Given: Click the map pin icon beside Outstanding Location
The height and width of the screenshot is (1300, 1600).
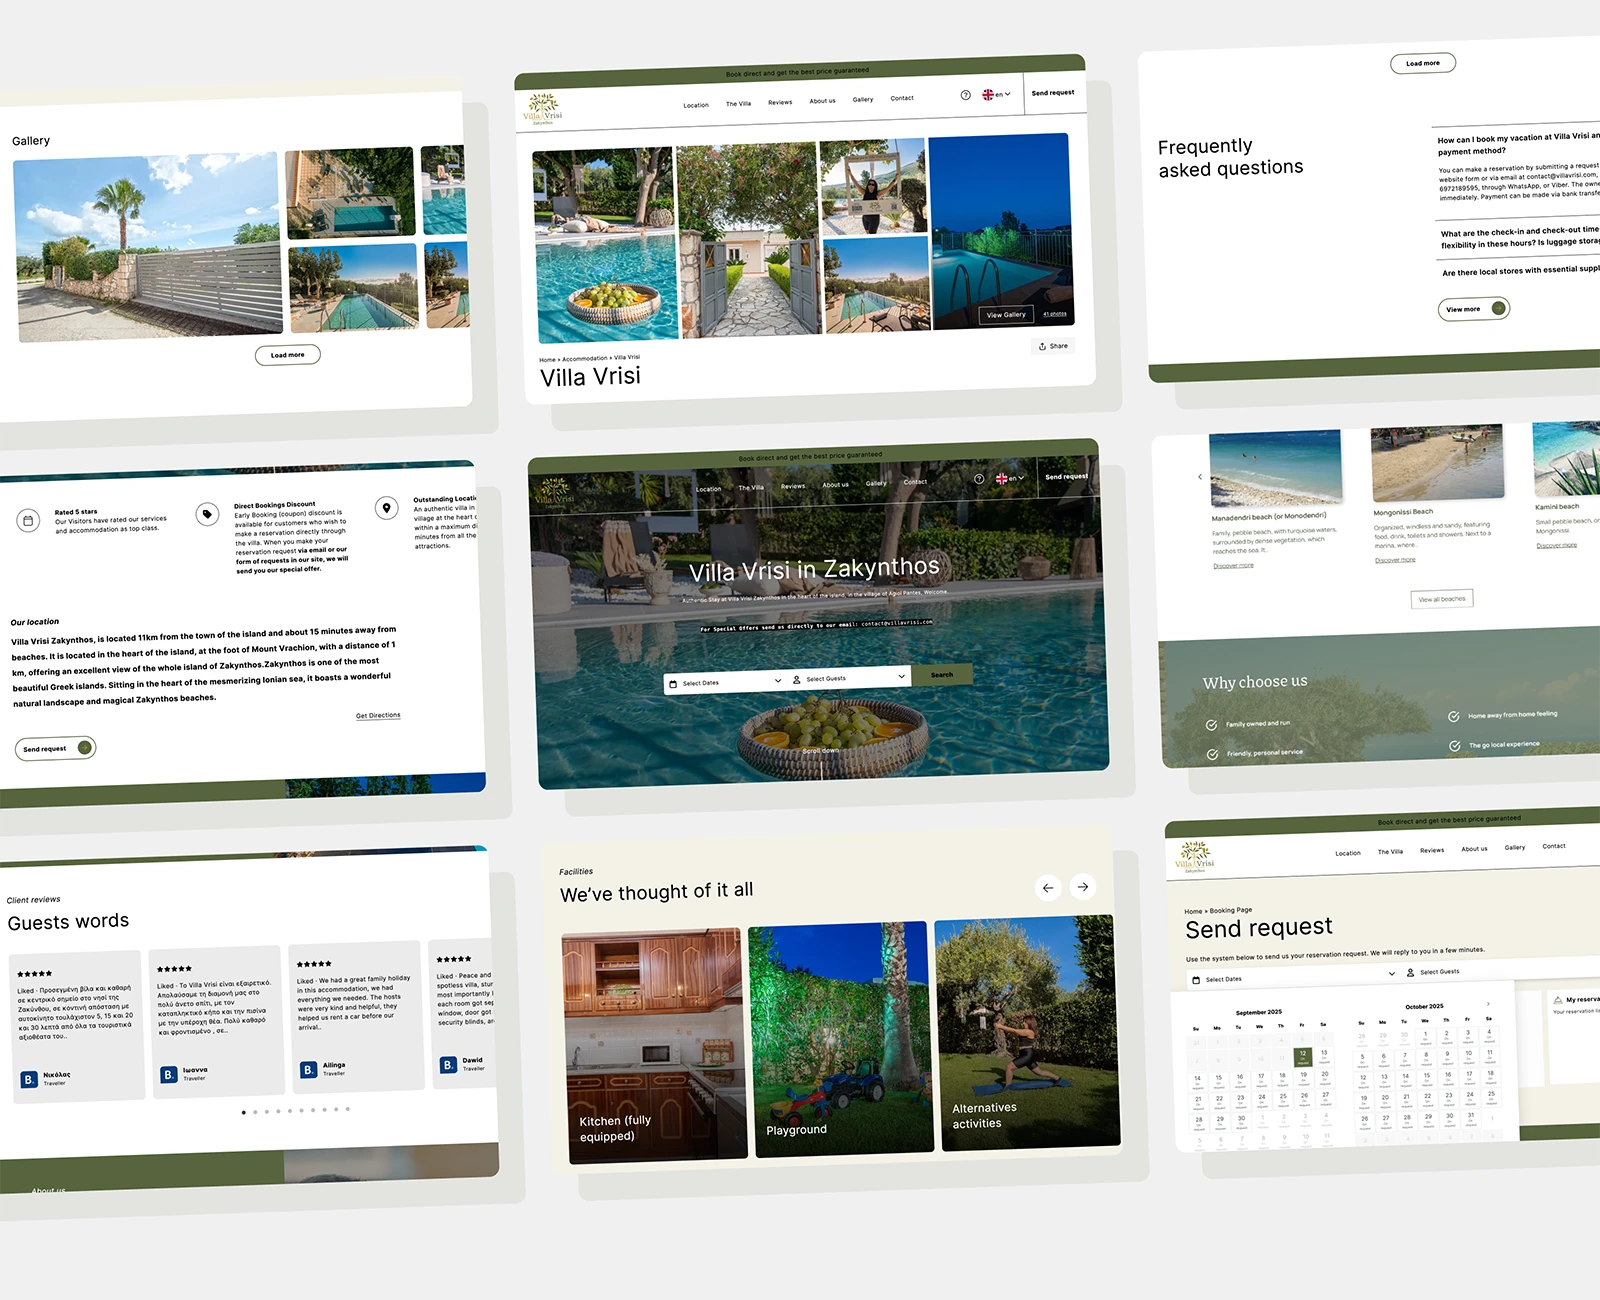Looking at the screenshot, I should click(387, 508).
